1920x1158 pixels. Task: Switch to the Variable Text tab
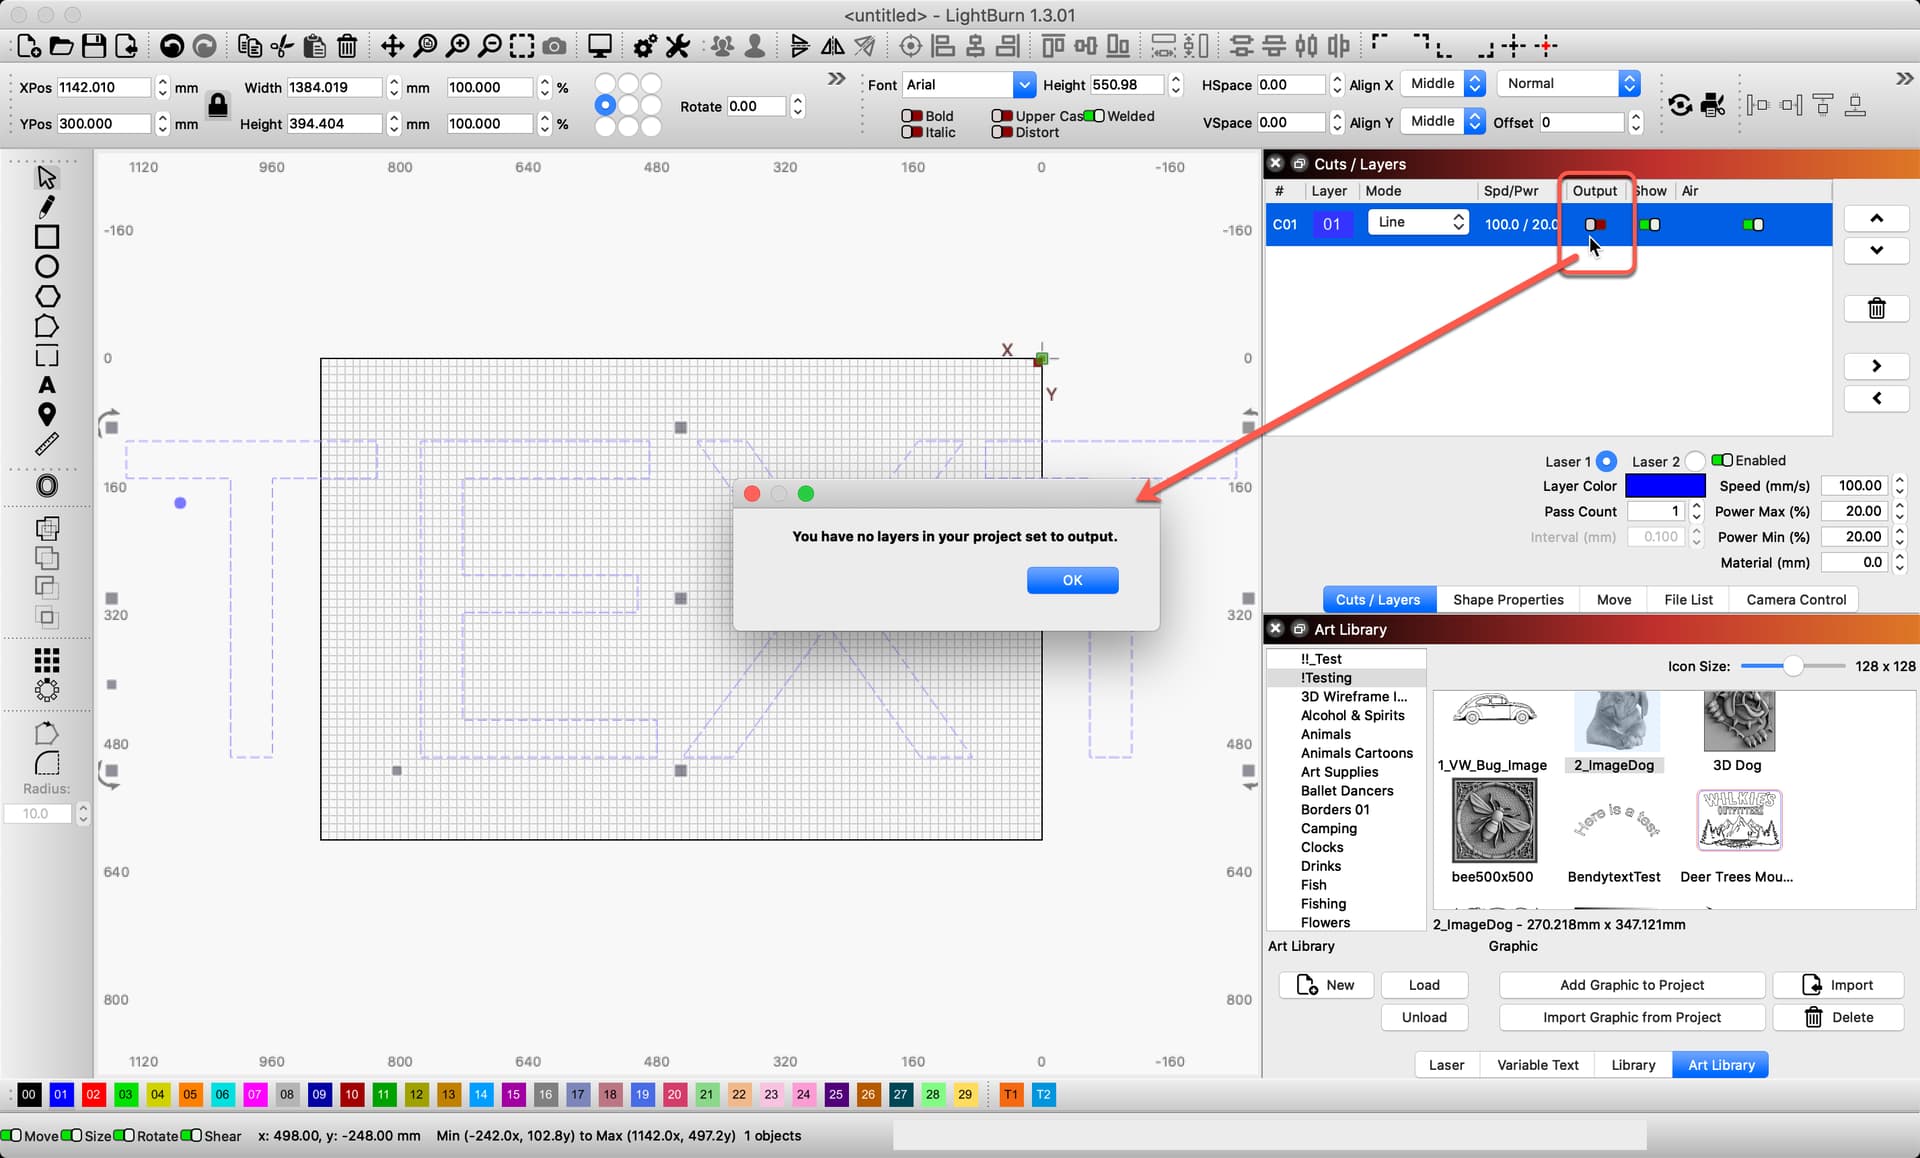[1537, 1064]
